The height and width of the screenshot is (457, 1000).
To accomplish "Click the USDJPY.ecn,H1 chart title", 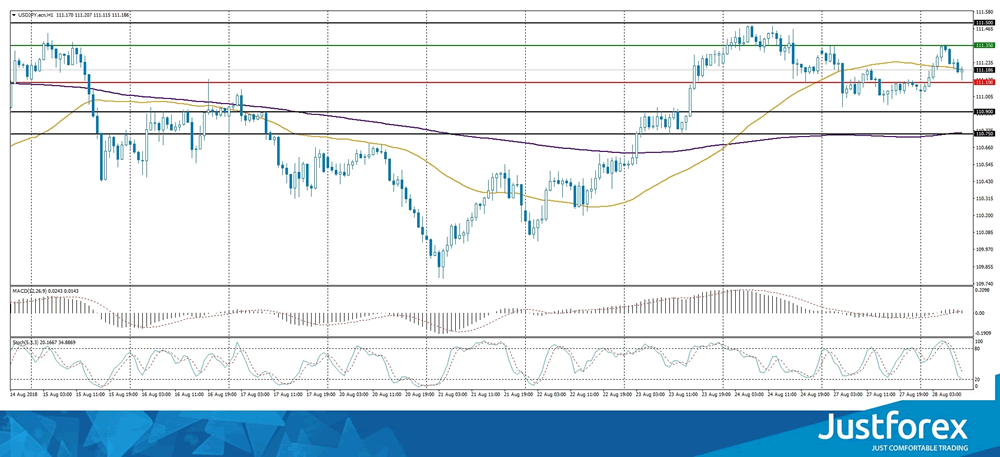I will (x=35, y=14).
